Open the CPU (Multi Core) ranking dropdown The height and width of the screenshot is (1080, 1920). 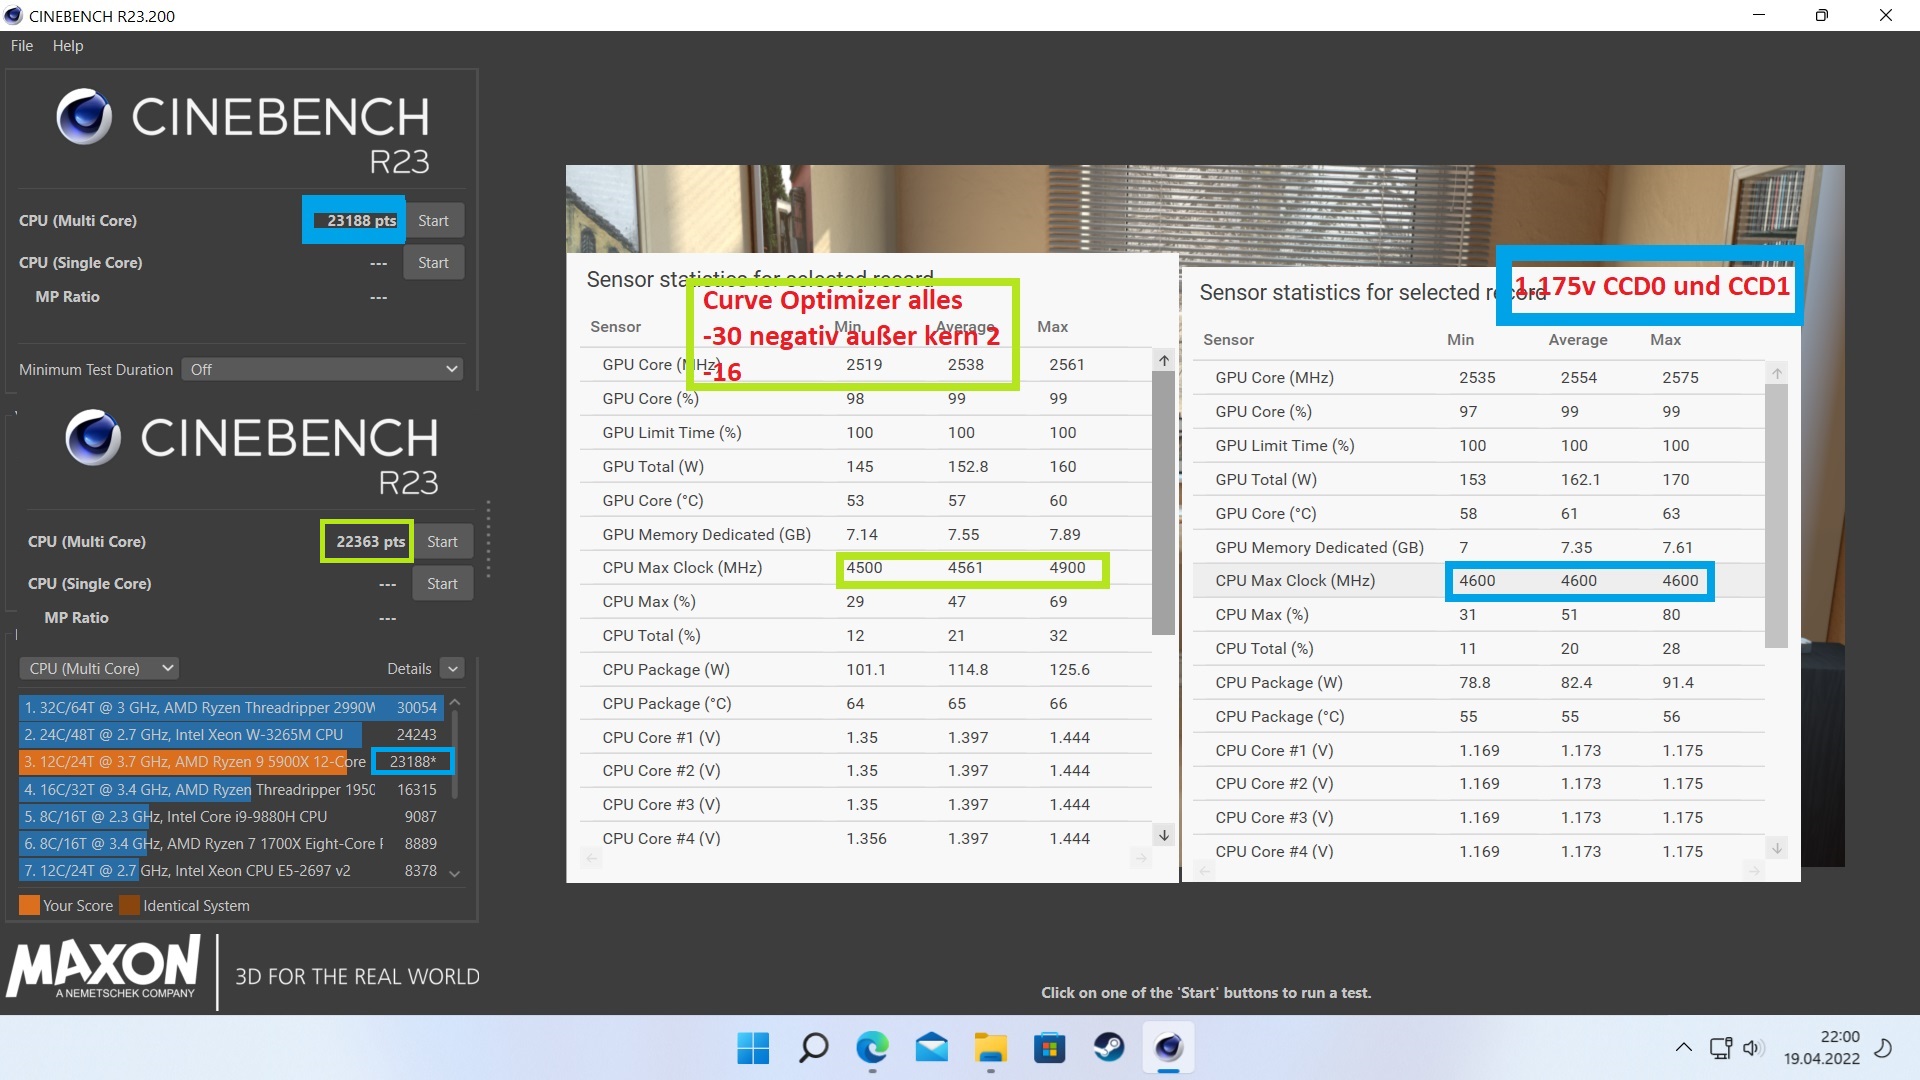click(100, 668)
